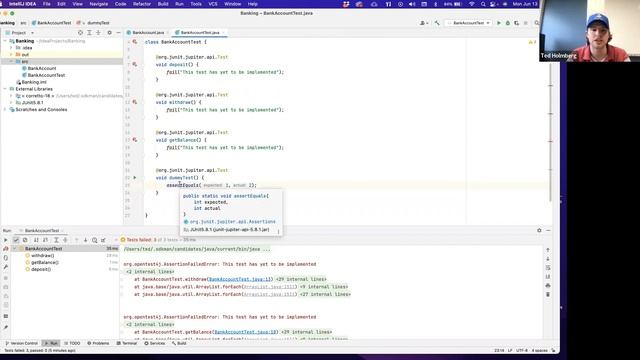
Task: Open macOS Spotlight search icon in menu bar
Action: coord(482,4)
